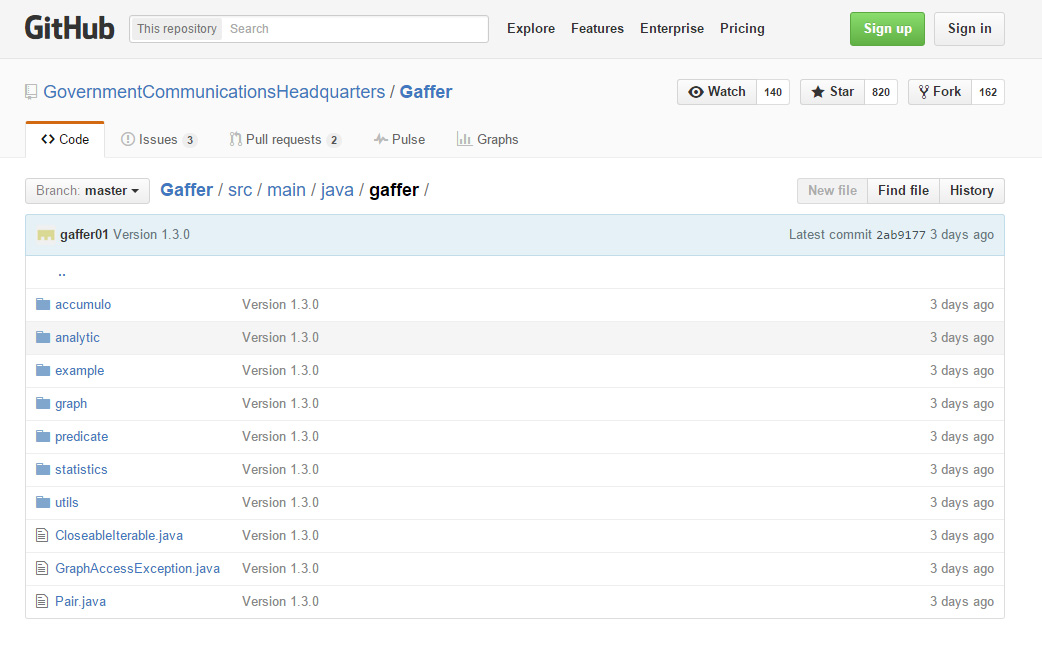Screen dimensions: 1042x647
Task: Click the statistics folder icon
Action: tap(43, 469)
